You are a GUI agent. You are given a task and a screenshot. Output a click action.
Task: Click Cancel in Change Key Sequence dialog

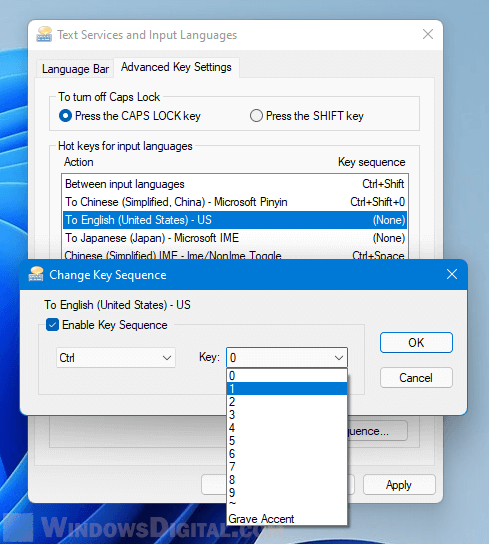point(416,377)
